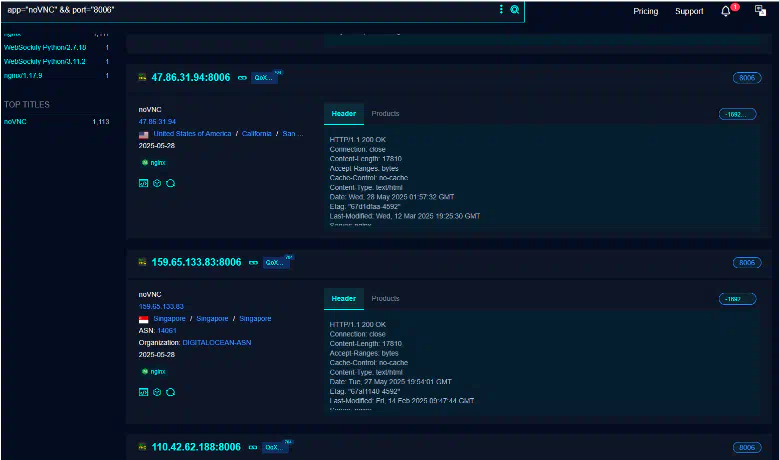Click the nginx green icon in 47.86.31.94 result
Image resolution: width=779 pixels, height=460 pixels.
point(145,162)
